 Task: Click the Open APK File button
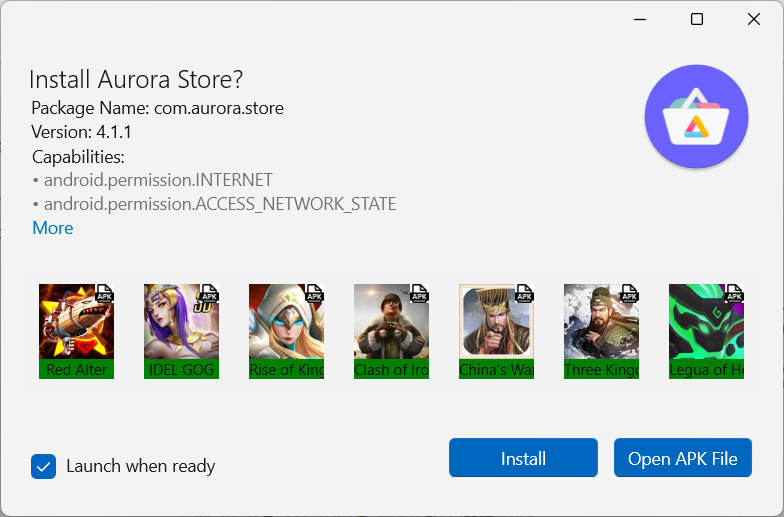coord(682,458)
